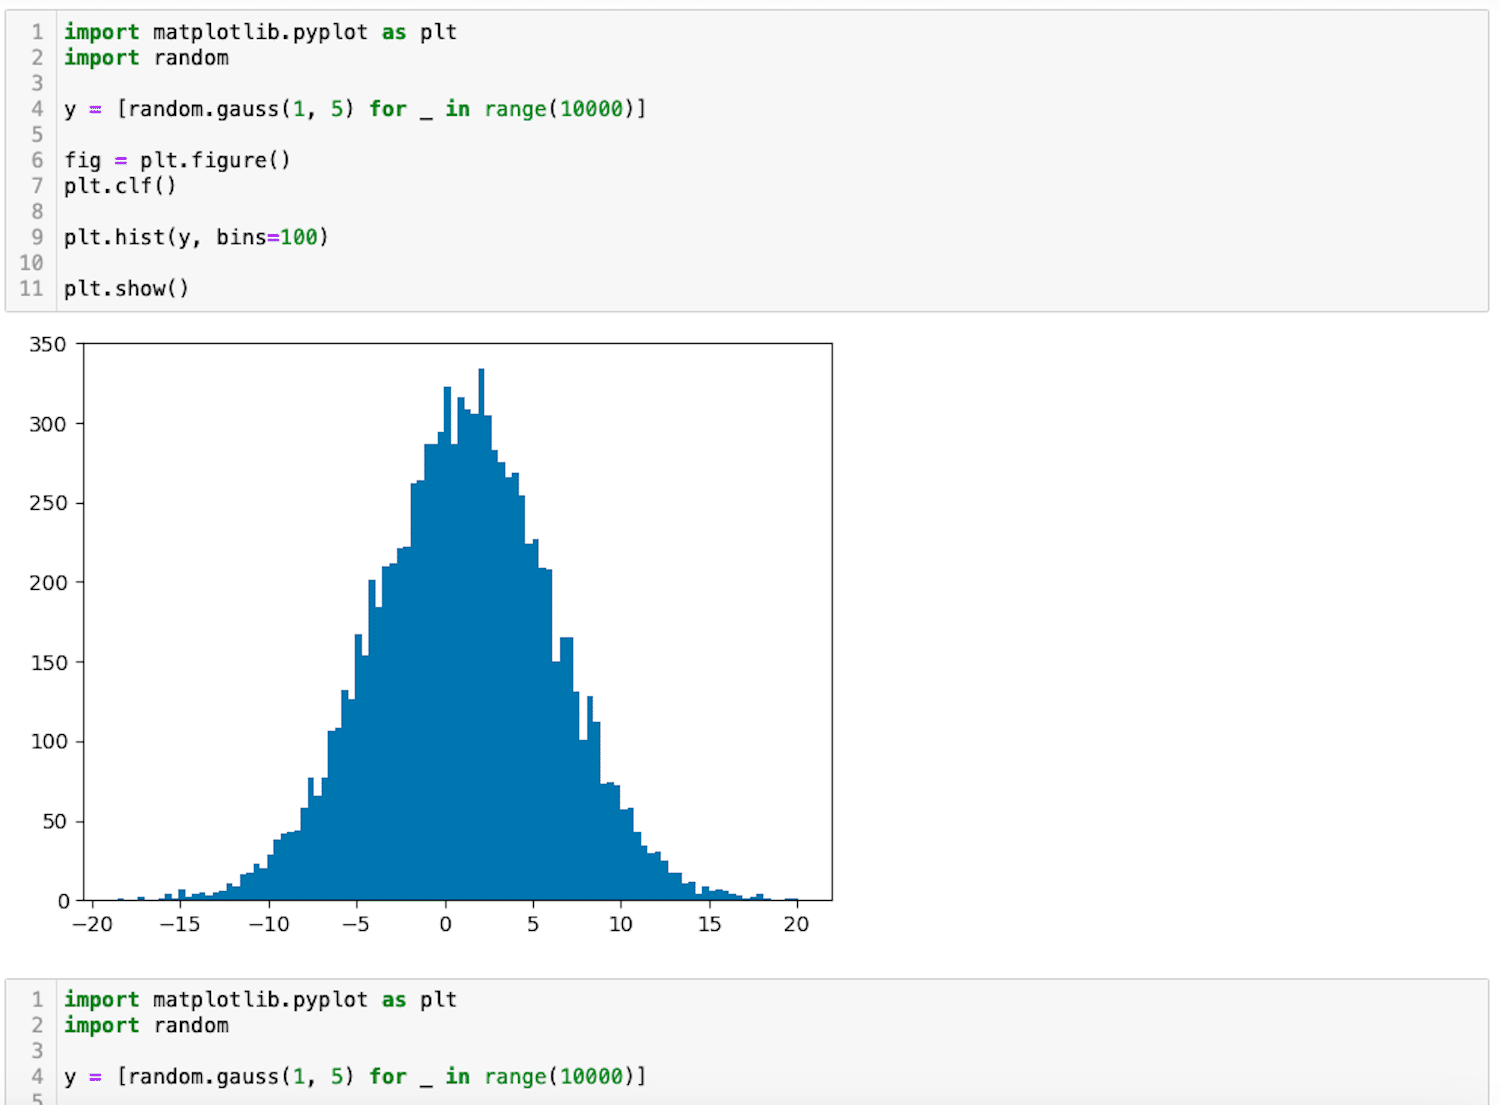Click 'import random' in the first cell
Screen dimensions: 1500x1105
tap(146, 58)
